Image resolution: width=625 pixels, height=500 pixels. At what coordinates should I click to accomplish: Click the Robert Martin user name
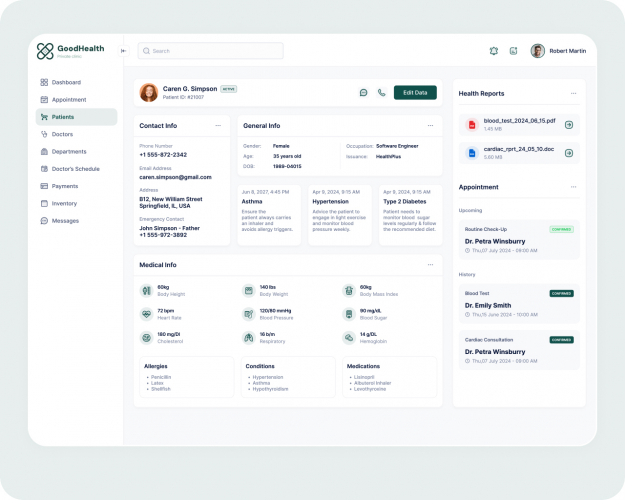(x=568, y=51)
